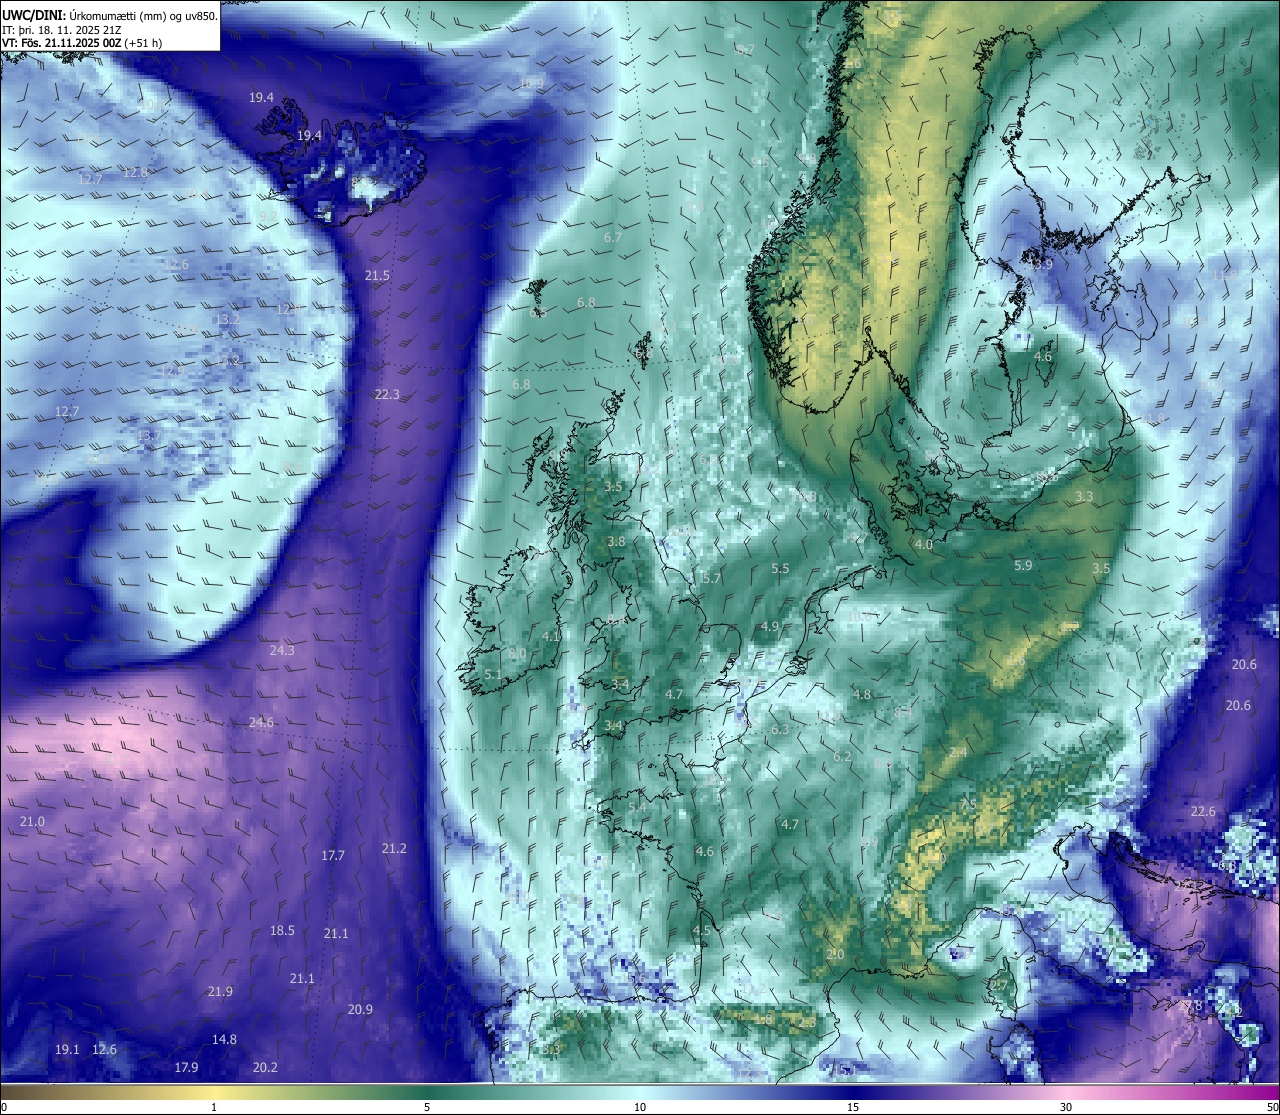Click the 4.8 value over Germany
The image size is (1280, 1115).
point(862,695)
